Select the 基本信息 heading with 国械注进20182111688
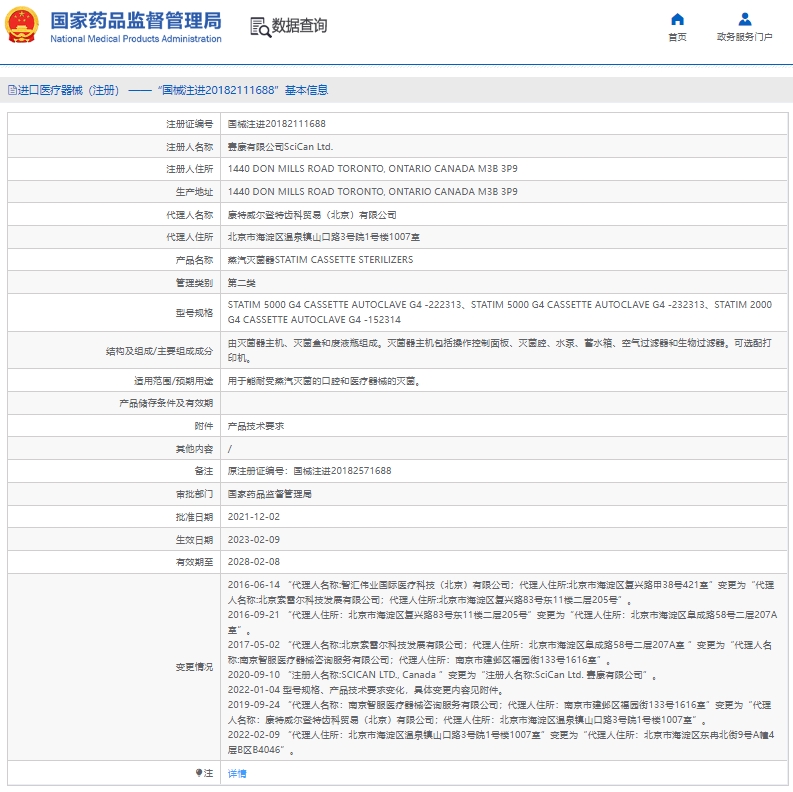The height and width of the screenshot is (792, 793). [x=243, y=90]
